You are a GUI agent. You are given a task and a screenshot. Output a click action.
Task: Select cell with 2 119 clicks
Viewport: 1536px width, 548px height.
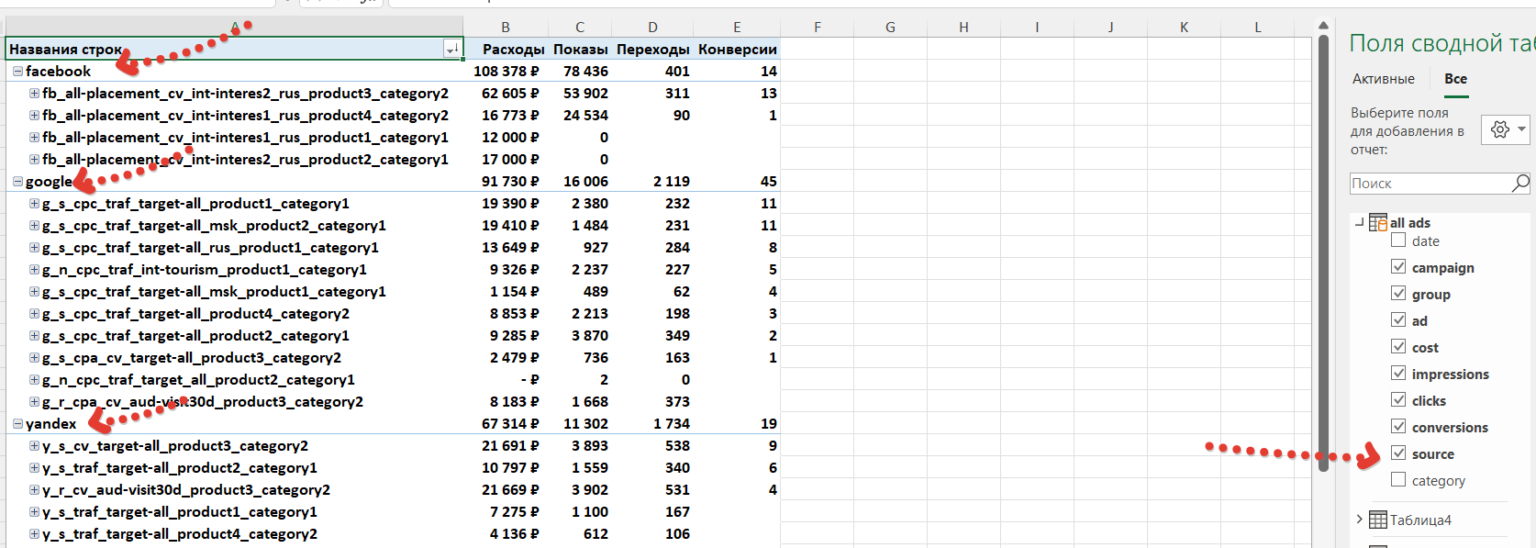[x=652, y=181]
